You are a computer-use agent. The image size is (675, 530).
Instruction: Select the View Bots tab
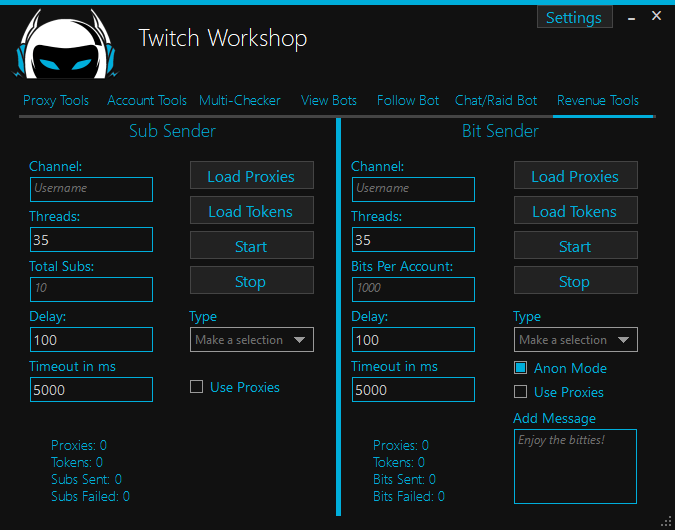pyautogui.click(x=329, y=100)
